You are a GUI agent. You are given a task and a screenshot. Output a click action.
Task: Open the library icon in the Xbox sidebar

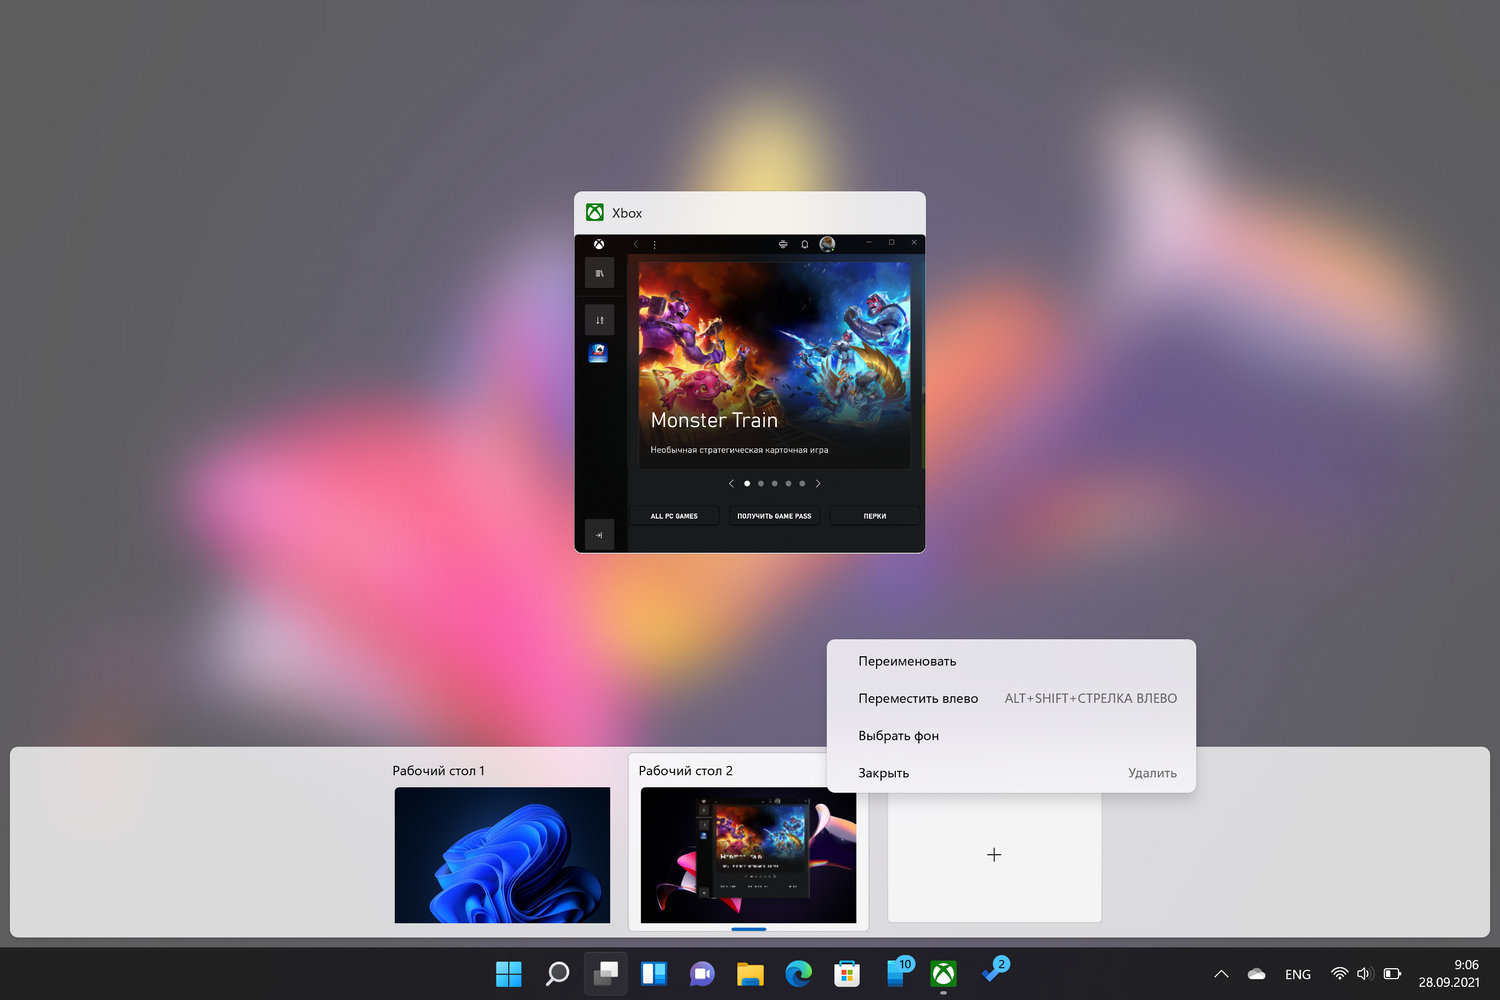point(600,273)
